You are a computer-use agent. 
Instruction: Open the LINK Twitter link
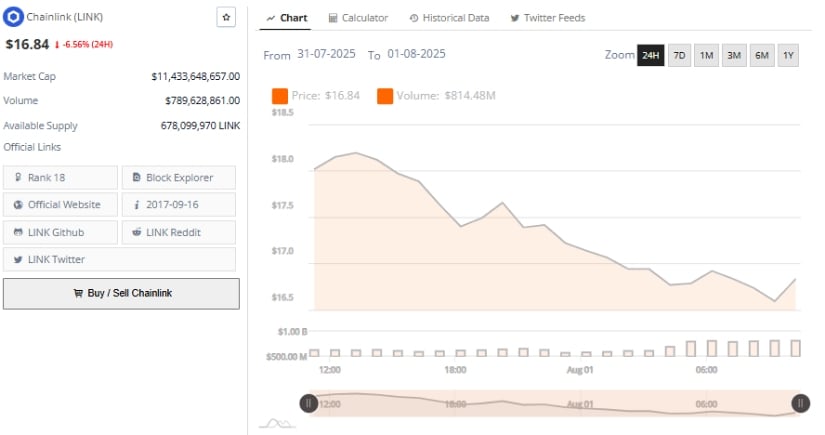click(119, 259)
